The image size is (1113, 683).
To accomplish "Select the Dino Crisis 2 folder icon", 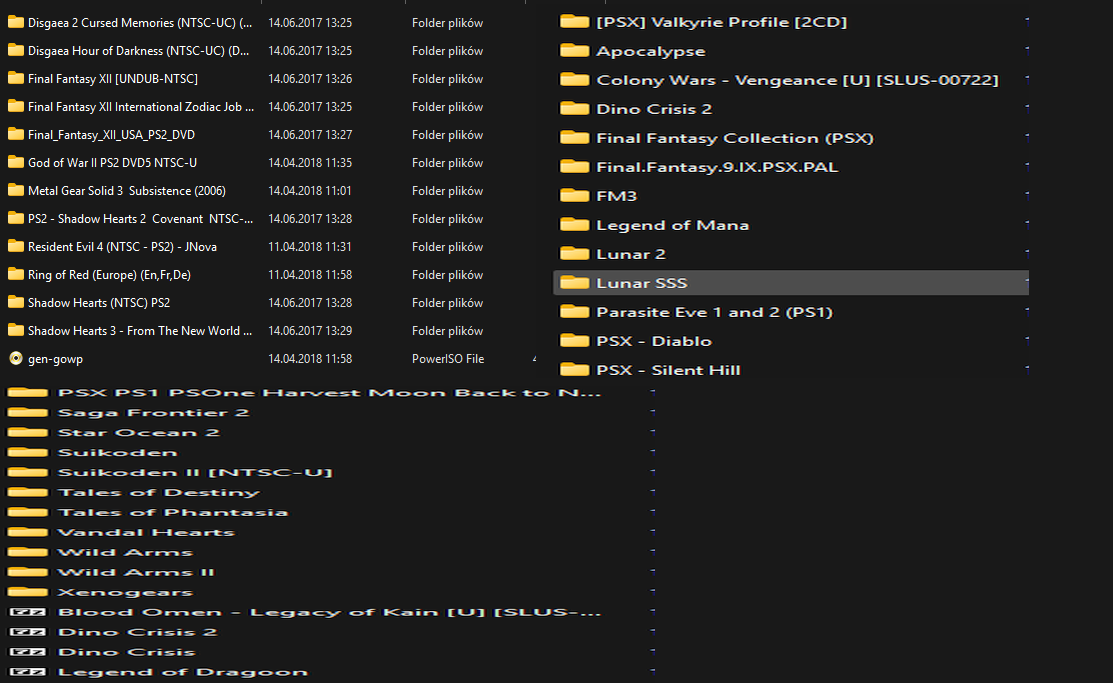I will 574,109.
